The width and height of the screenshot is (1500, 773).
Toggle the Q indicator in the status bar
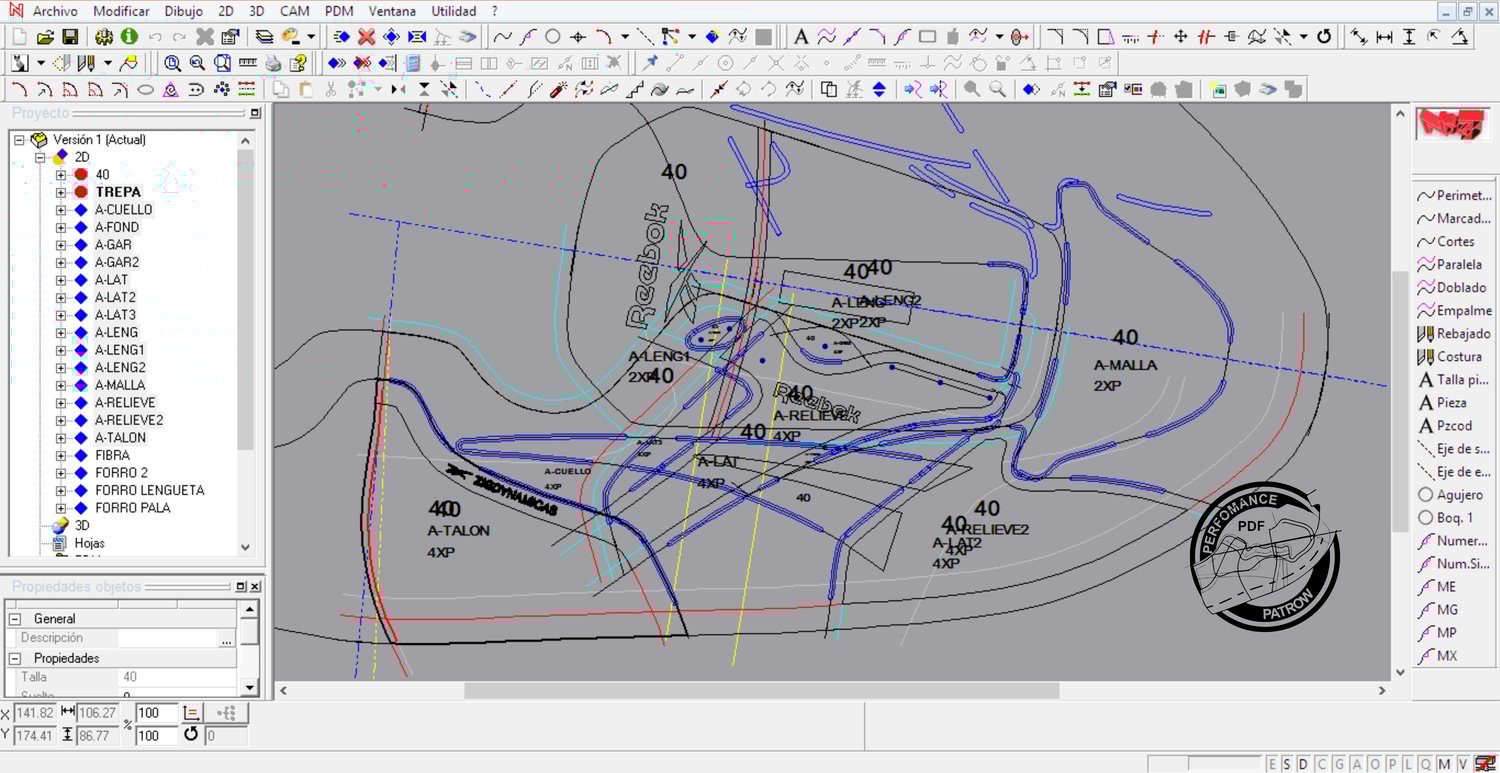(1425, 764)
